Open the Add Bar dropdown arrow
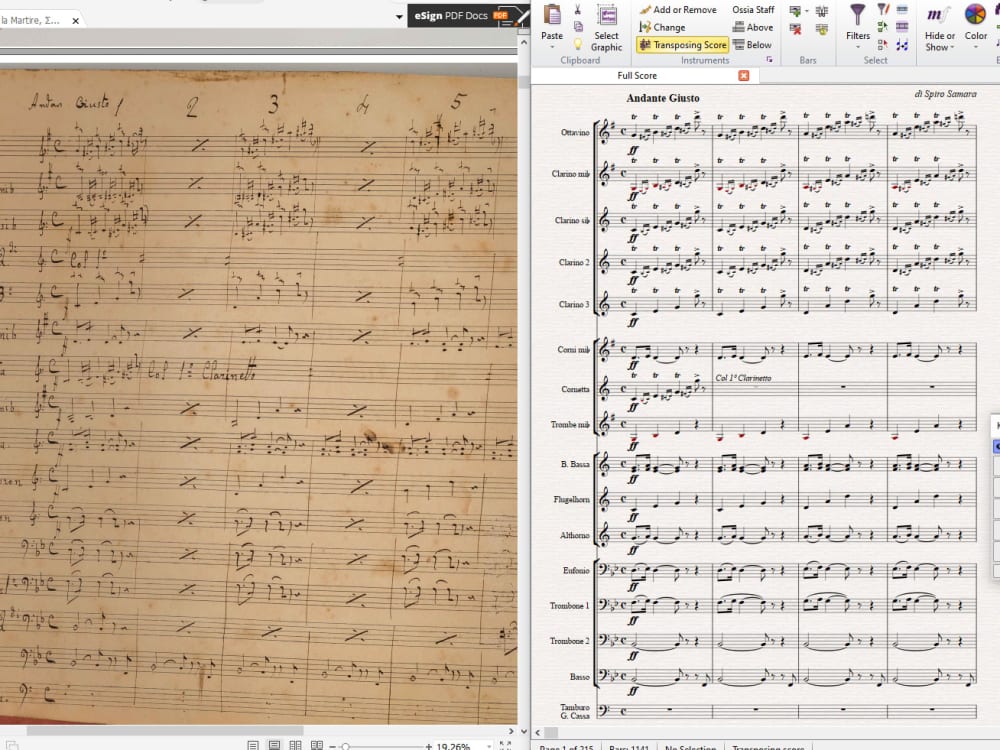This screenshot has width=1000, height=750. tap(806, 11)
